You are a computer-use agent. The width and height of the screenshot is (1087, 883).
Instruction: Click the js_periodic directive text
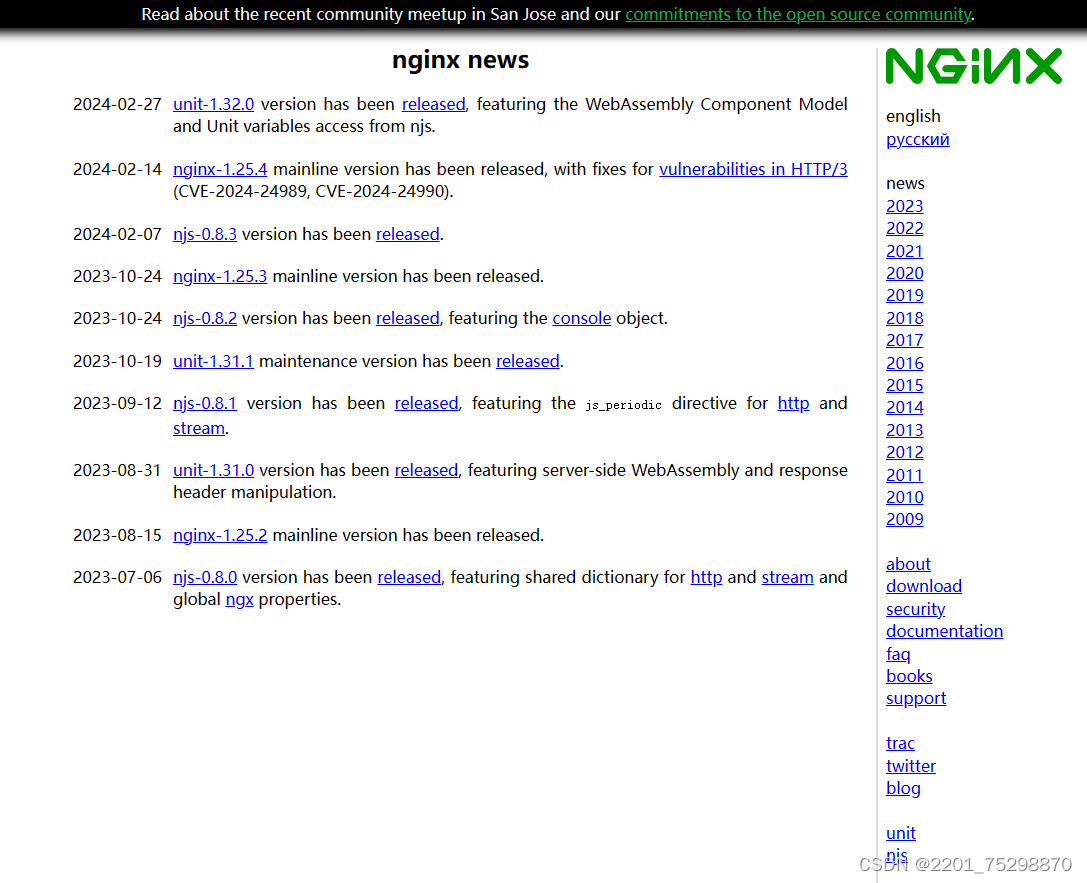(x=623, y=405)
